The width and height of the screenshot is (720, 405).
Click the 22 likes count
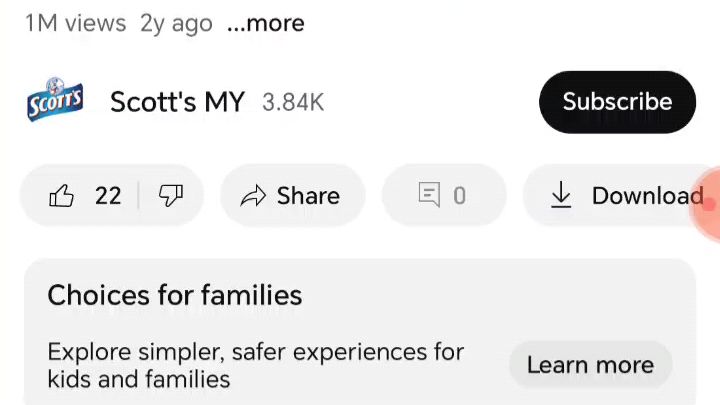point(108,196)
